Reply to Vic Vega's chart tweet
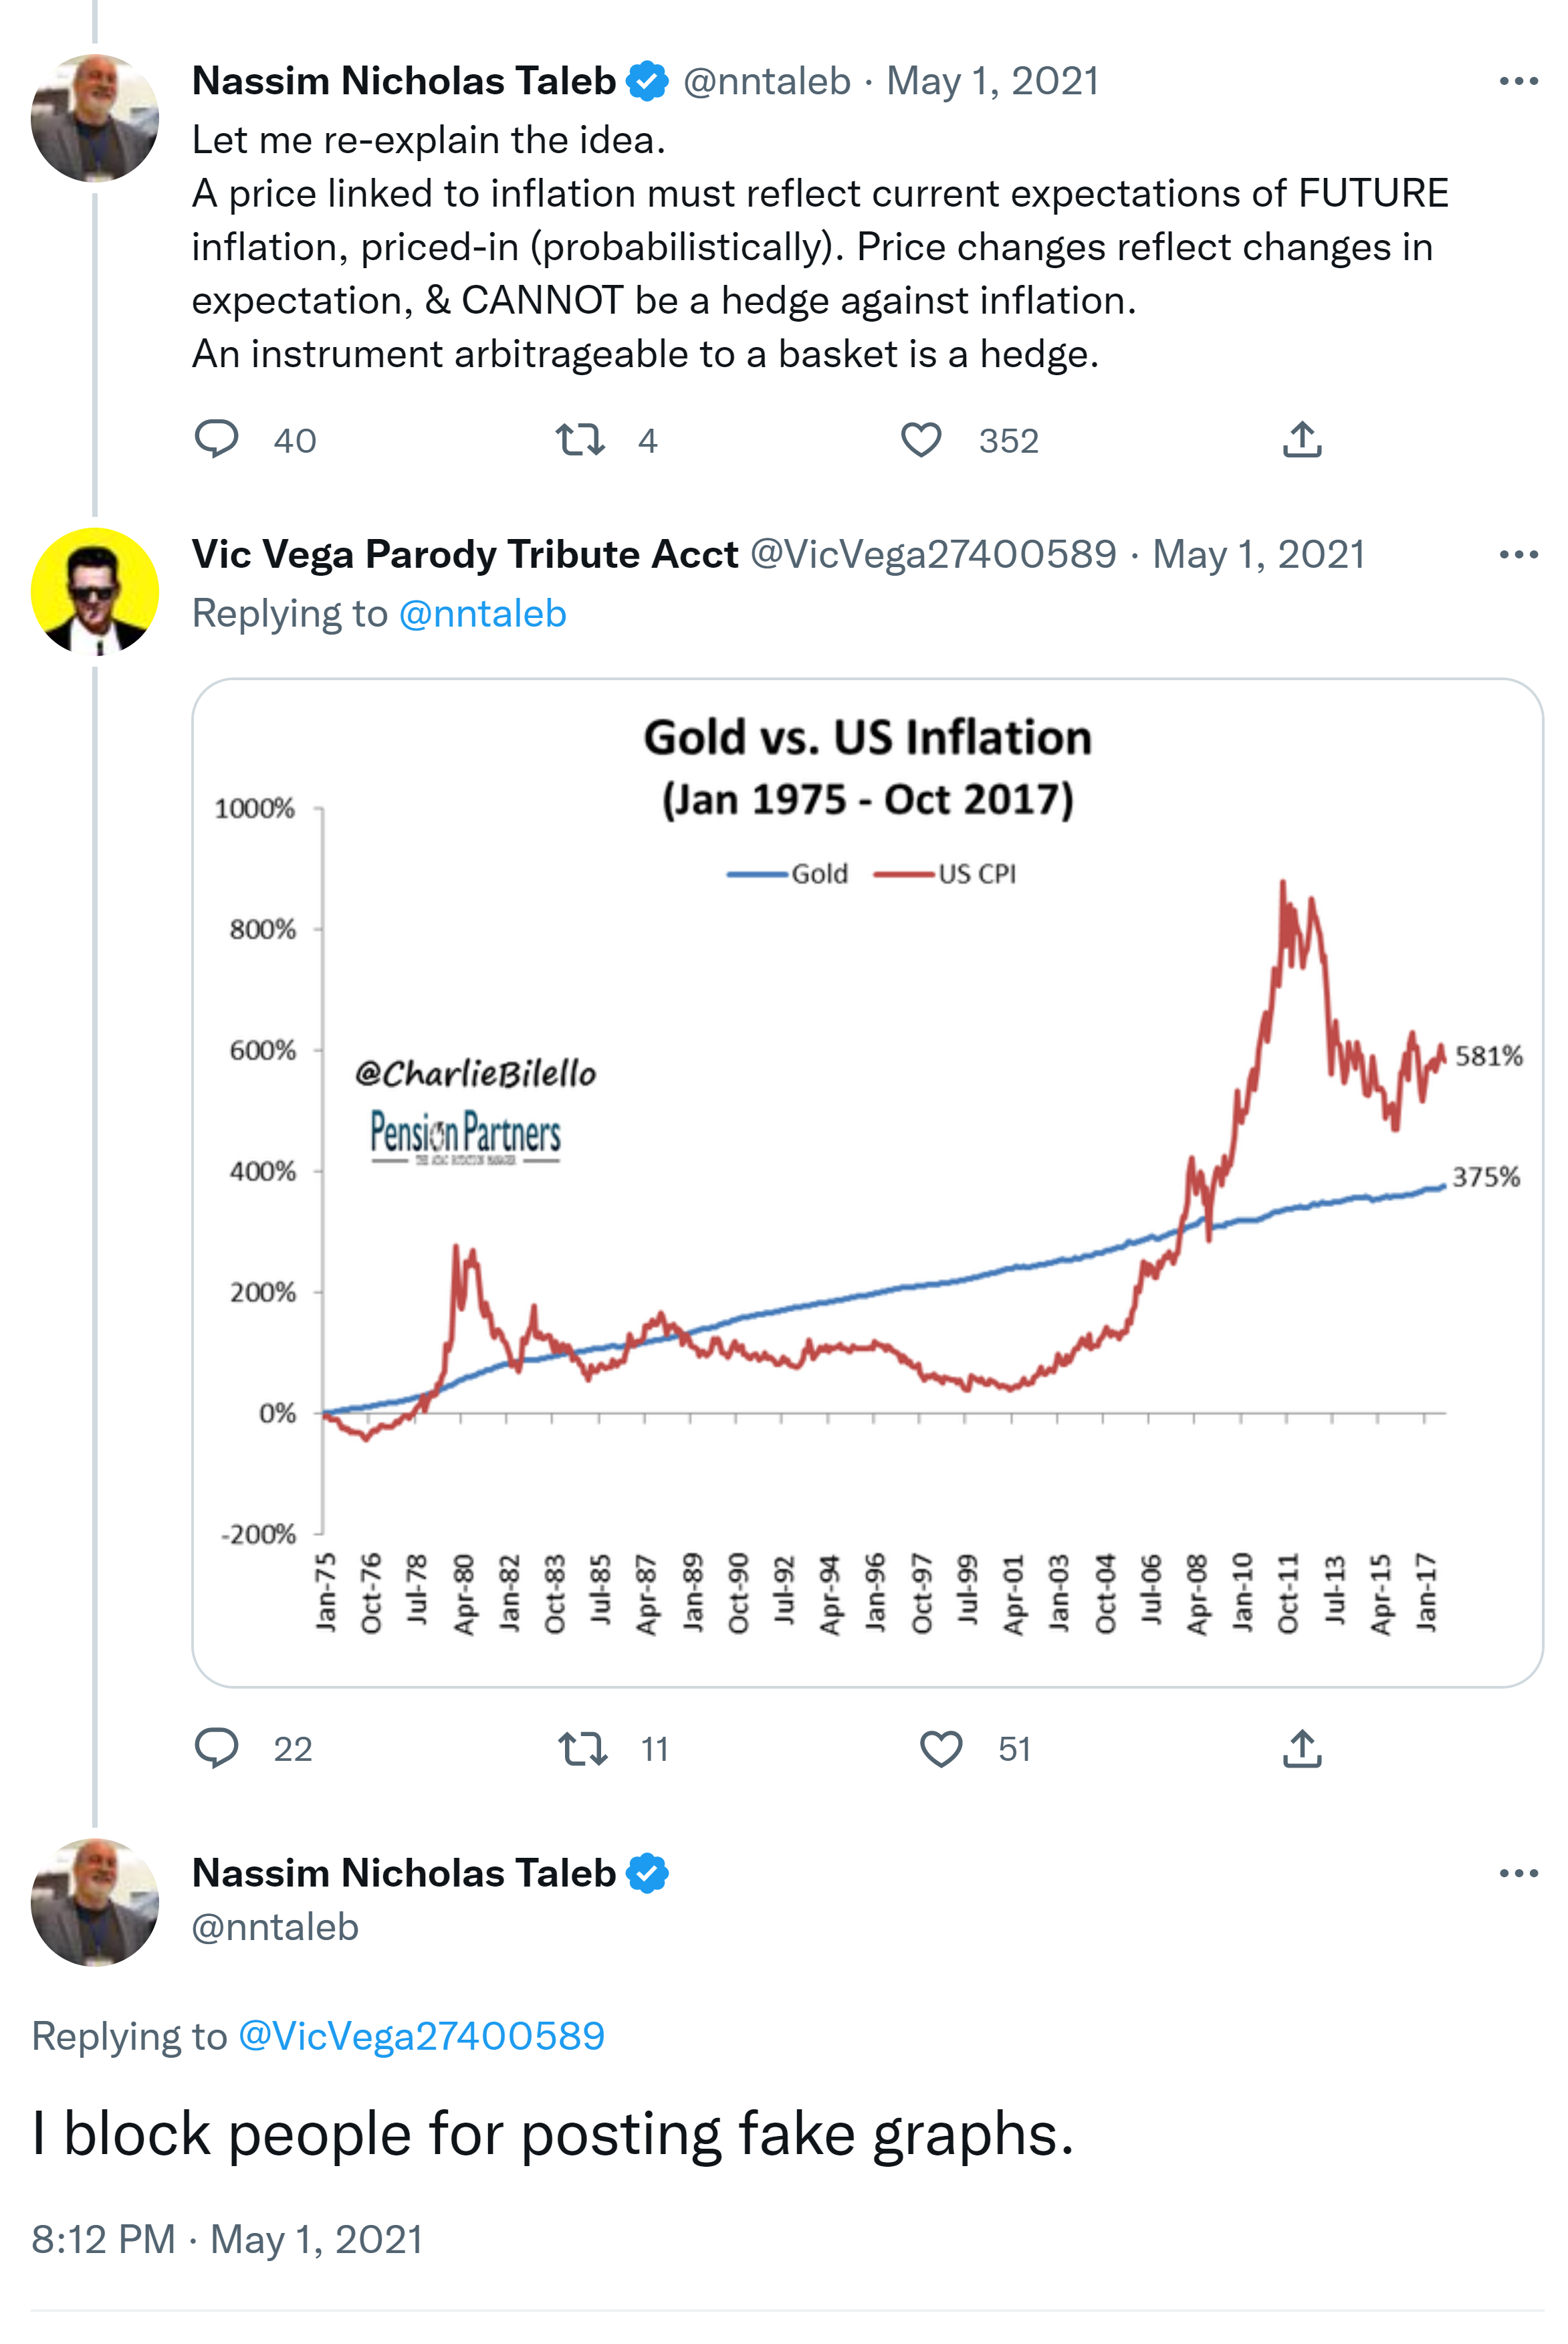The image size is (1568, 2344). [216, 1748]
